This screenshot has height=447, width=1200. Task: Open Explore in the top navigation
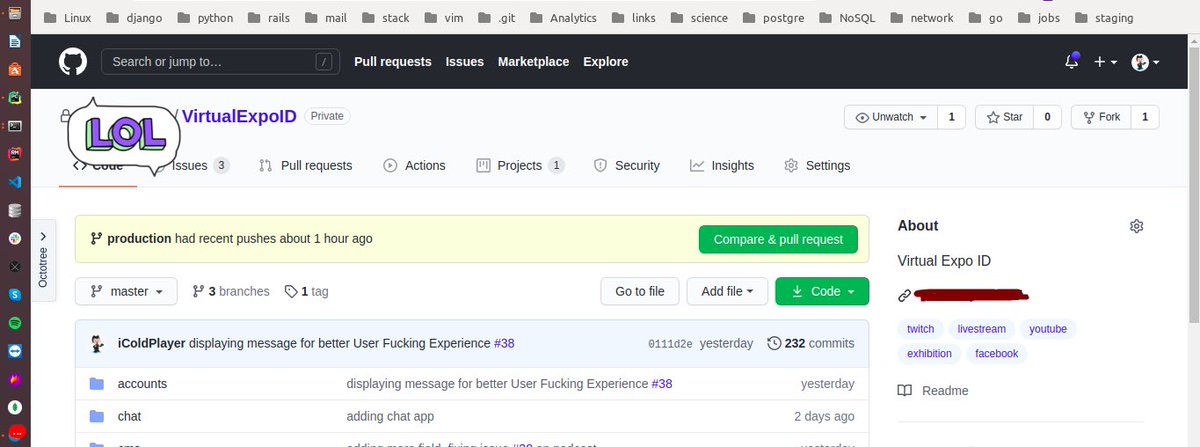coord(606,62)
